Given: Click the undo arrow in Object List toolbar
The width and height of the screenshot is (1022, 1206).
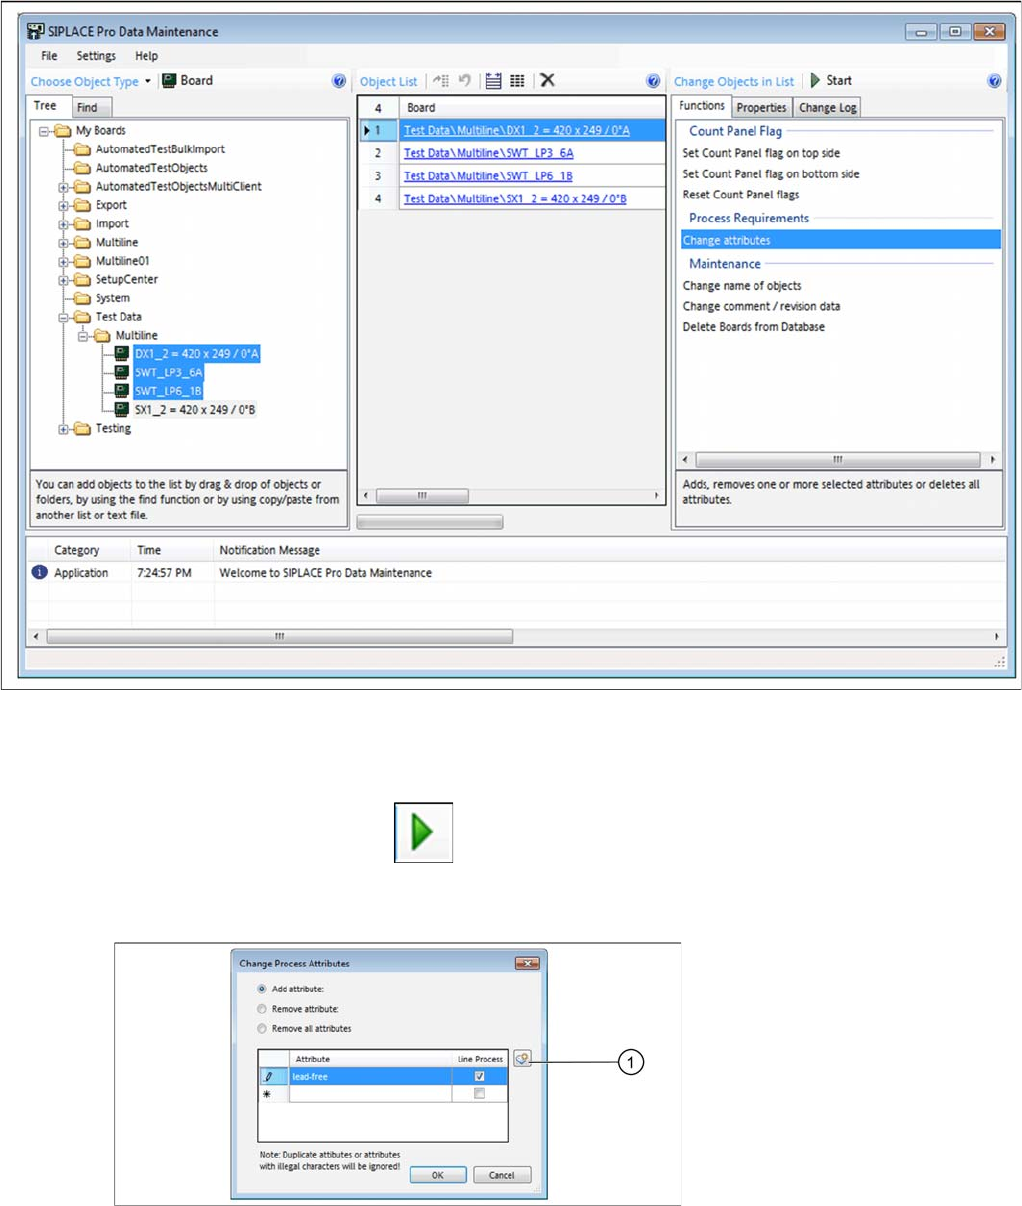Looking at the screenshot, I should pyautogui.click(x=465, y=81).
